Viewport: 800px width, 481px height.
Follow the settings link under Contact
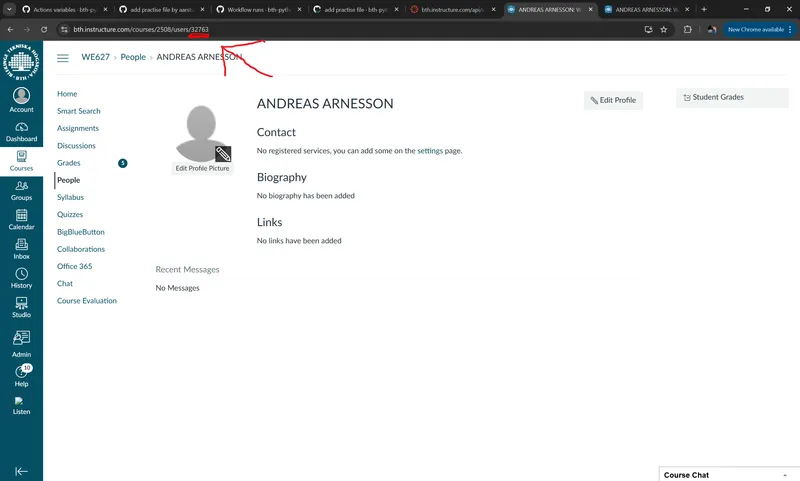pos(430,151)
